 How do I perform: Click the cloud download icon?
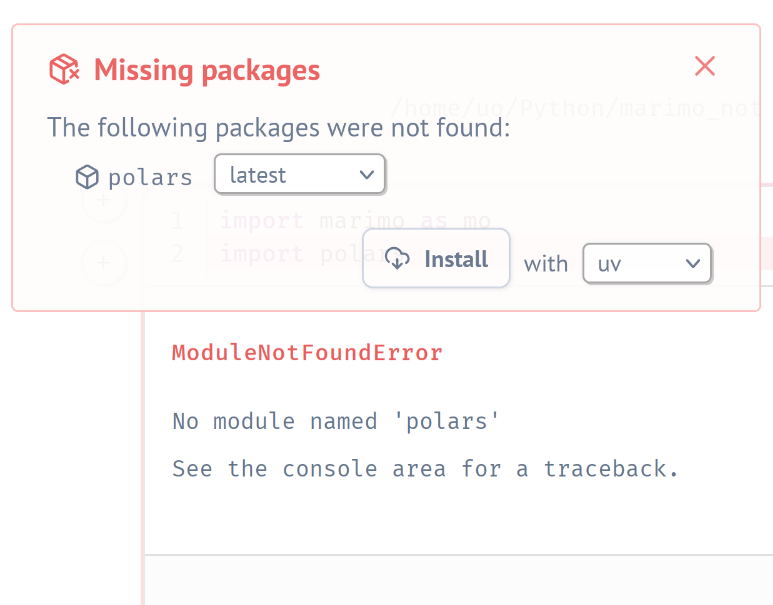click(398, 259)
